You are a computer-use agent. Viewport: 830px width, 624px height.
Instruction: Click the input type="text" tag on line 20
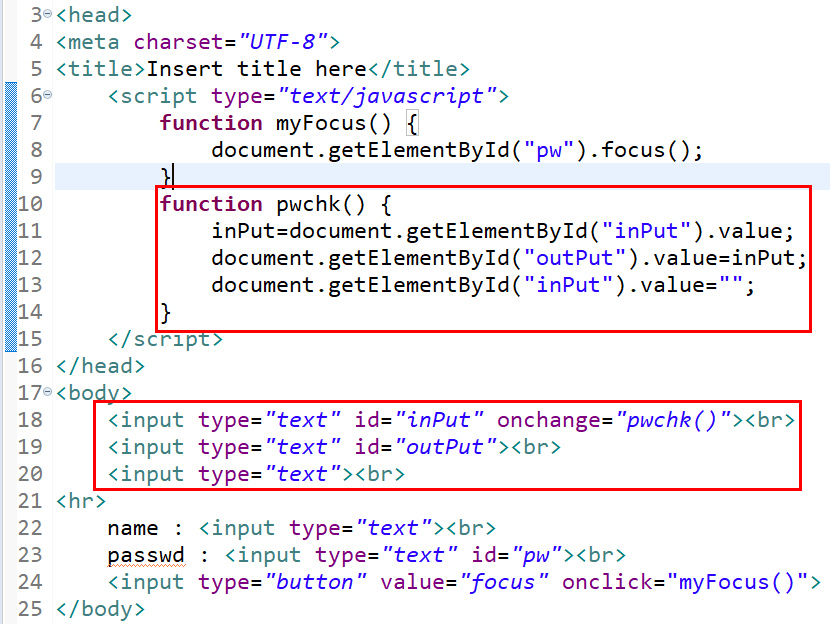[230, 474]
